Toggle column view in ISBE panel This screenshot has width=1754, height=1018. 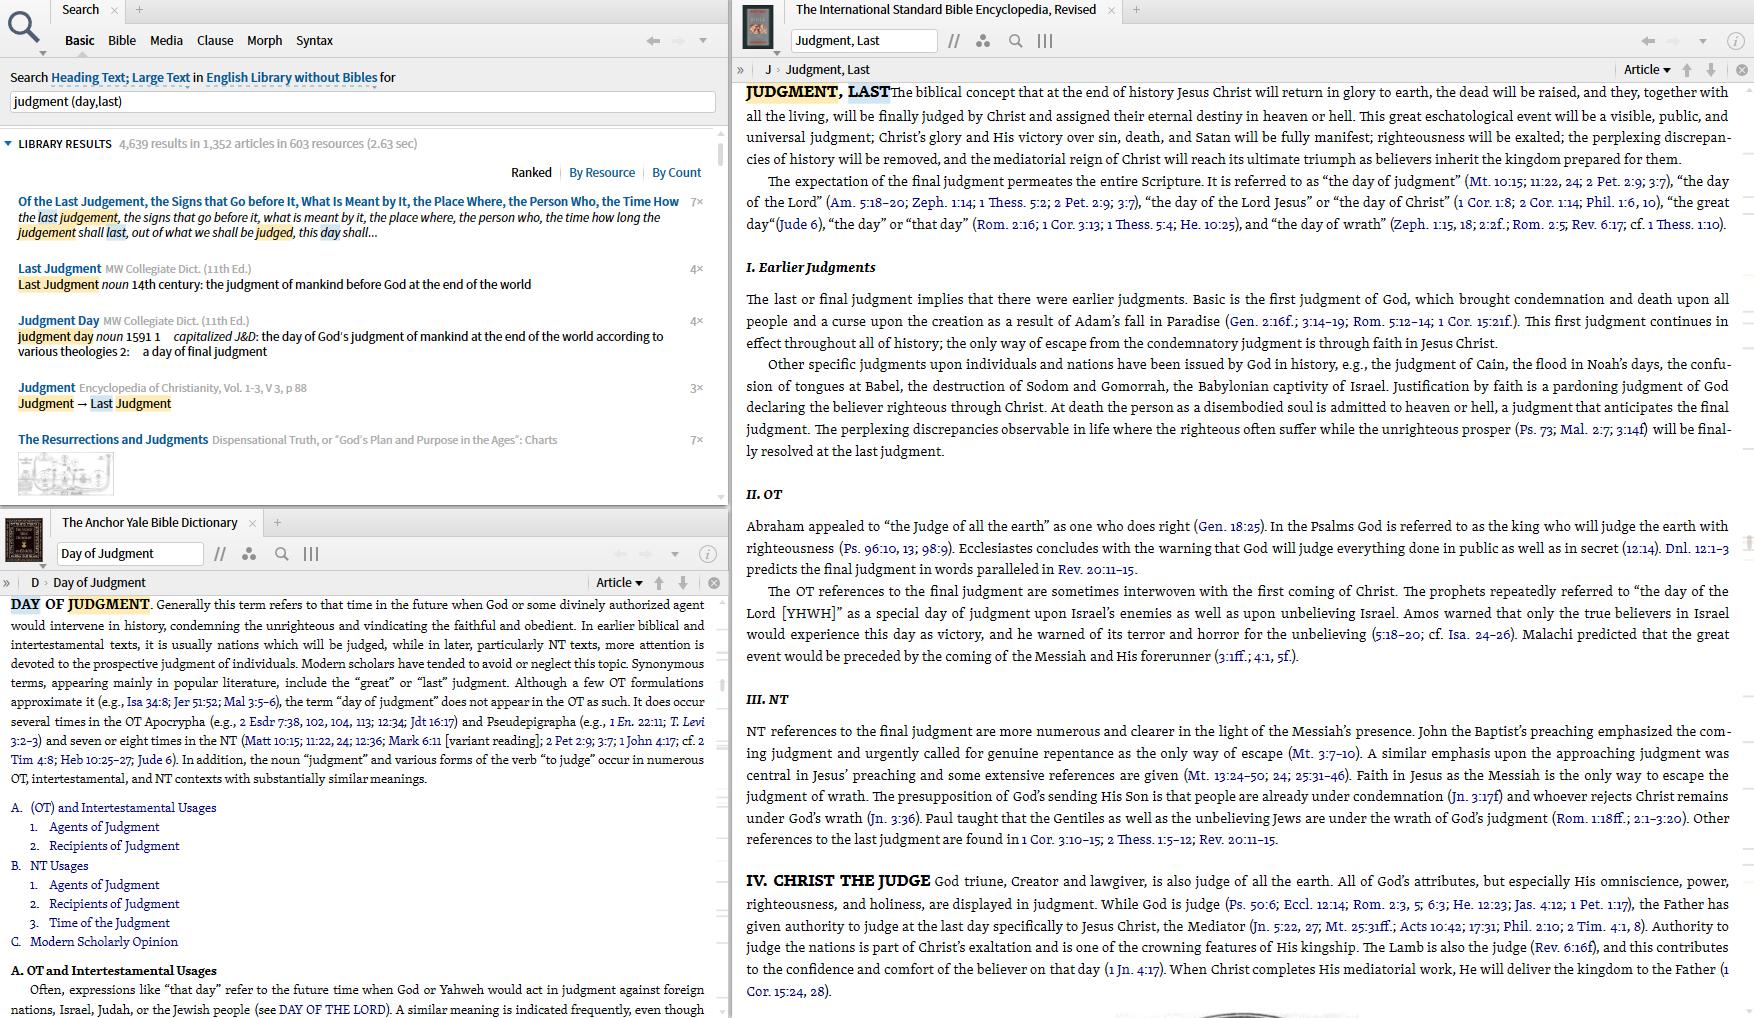point(1045,41)
